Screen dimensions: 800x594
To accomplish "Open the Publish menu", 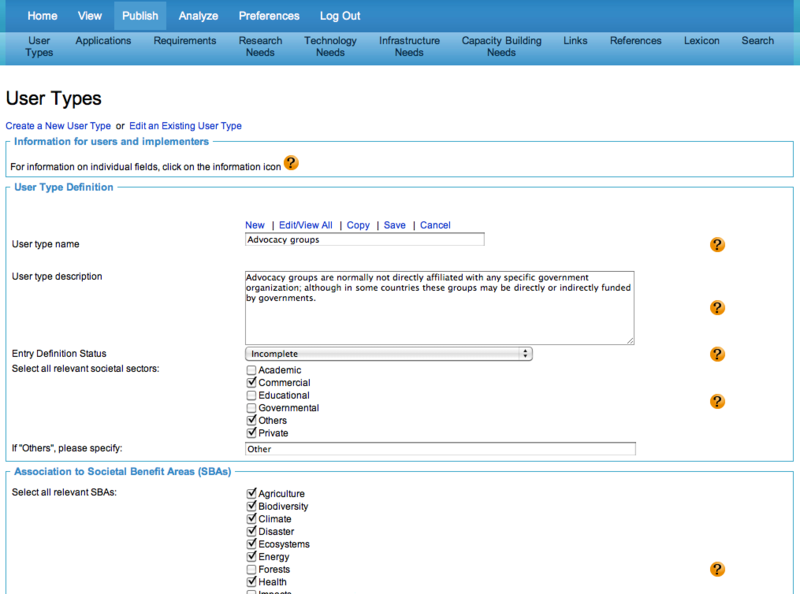I will 140,16.
